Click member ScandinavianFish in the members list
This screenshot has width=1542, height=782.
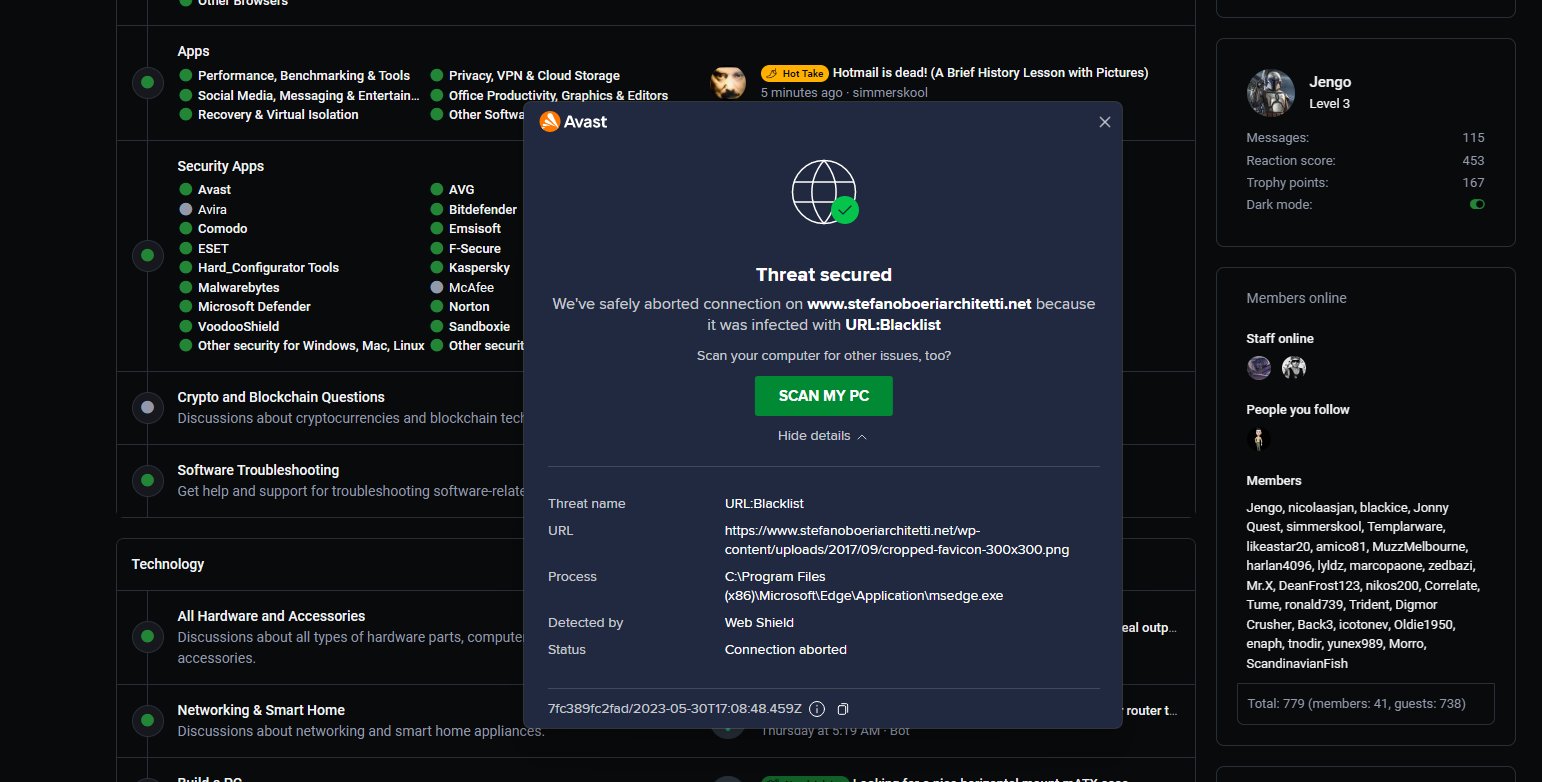(1297, 663)
